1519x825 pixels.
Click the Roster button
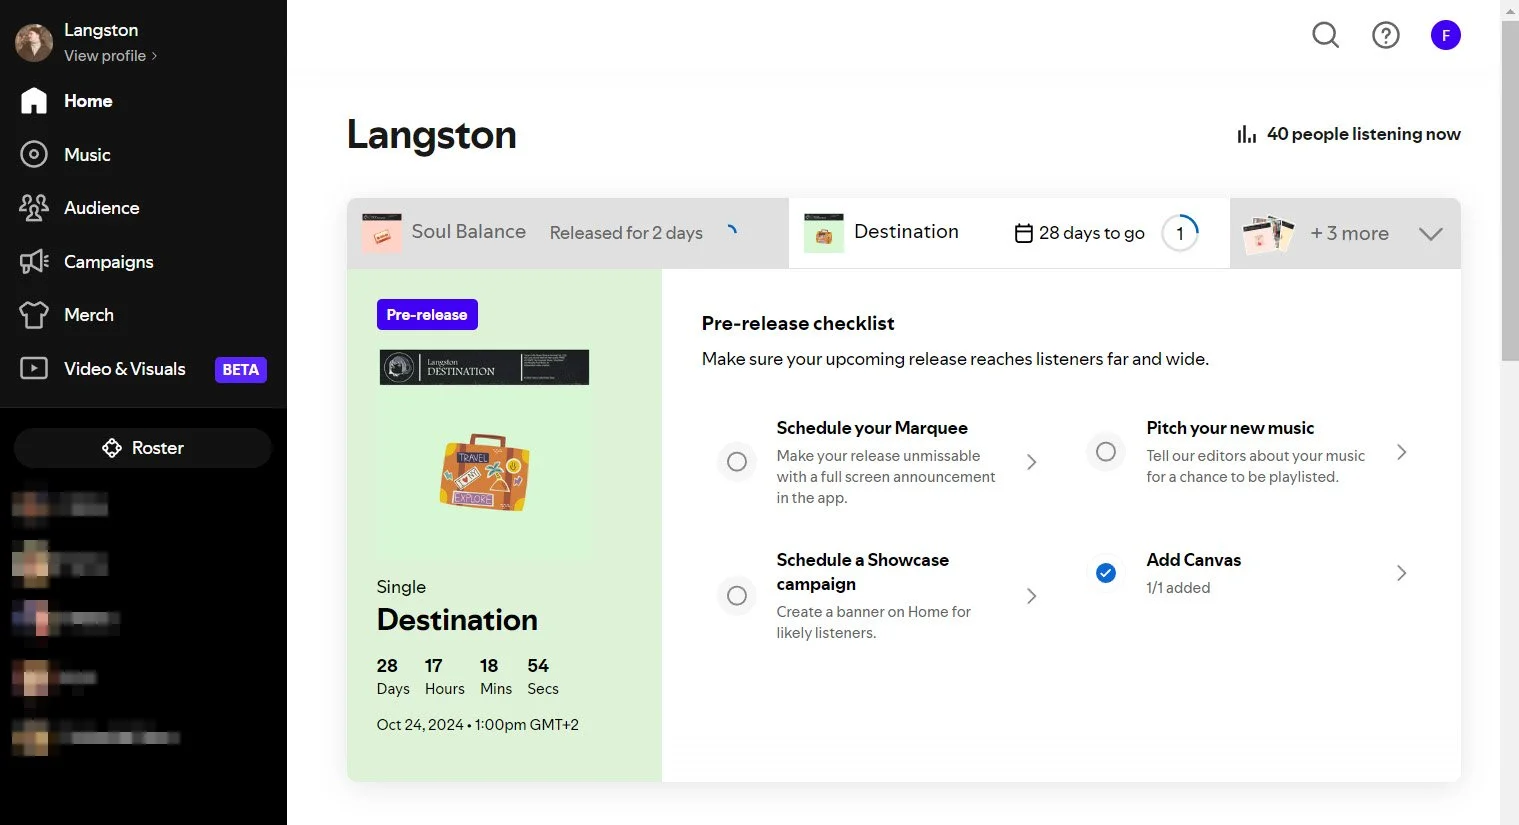pos(143,448)
